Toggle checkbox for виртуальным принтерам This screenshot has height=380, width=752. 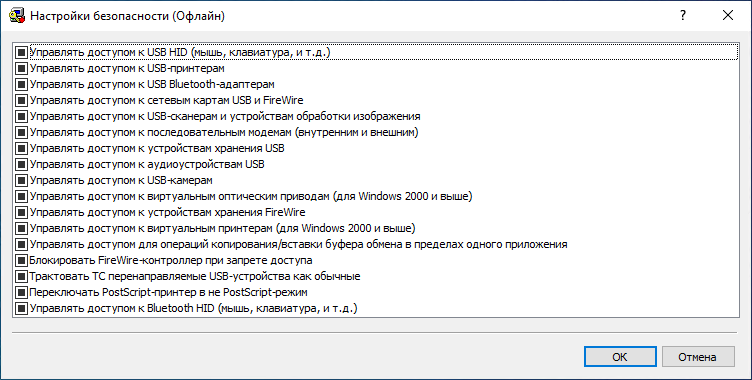(x=22, y=228)
